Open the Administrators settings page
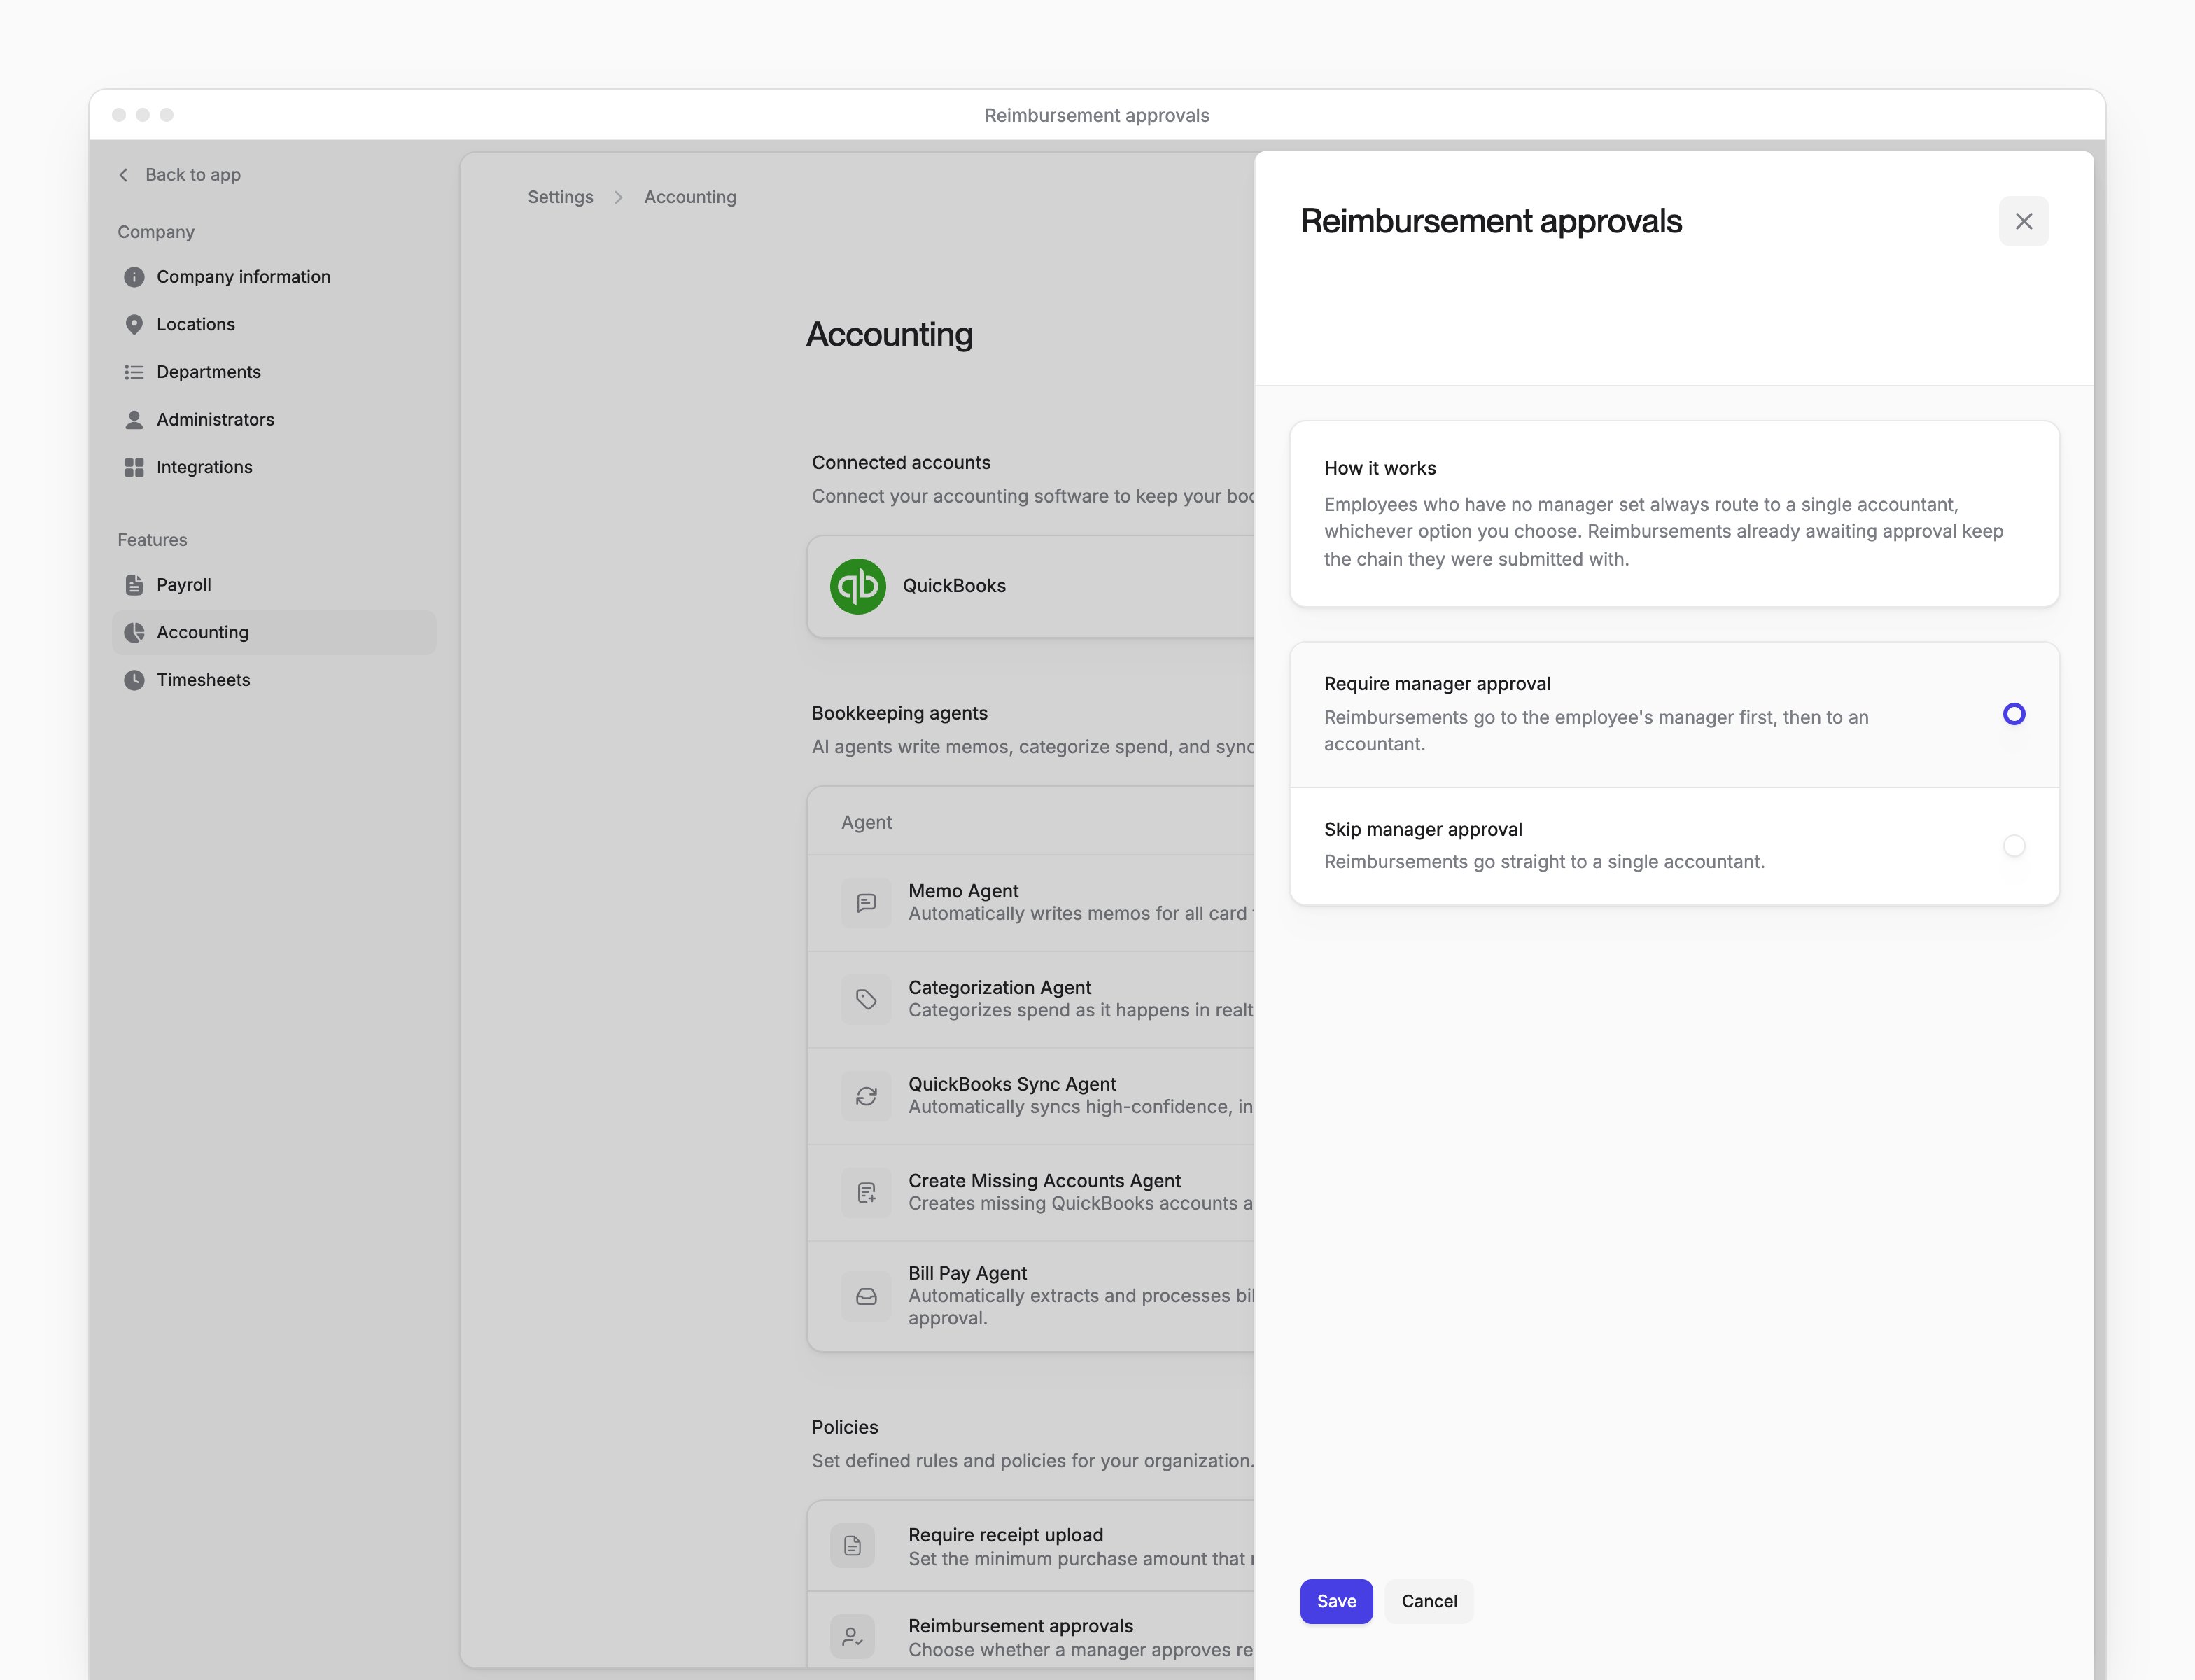The image size is (2195, 1680). [x=274, y=420]
